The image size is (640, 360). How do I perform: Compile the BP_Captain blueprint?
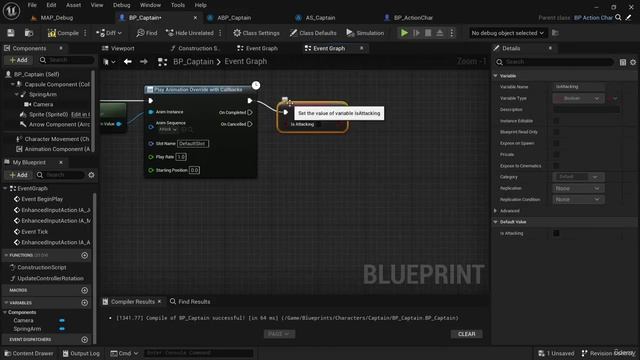pyautogui.click(x=63, y=33)
